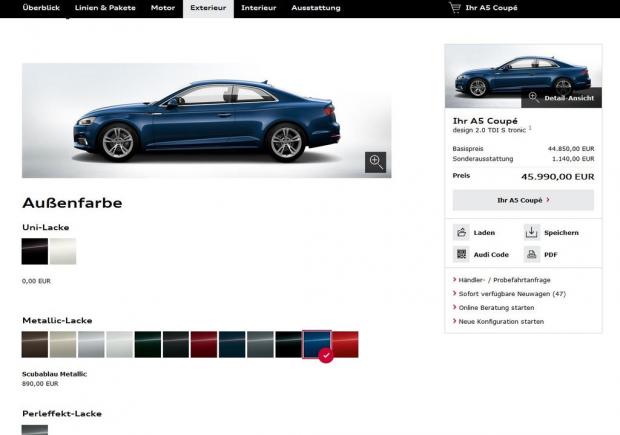Open the Linien & Pakete tab
Viewport: 620px width, 435px height.
tap(106, 8)
